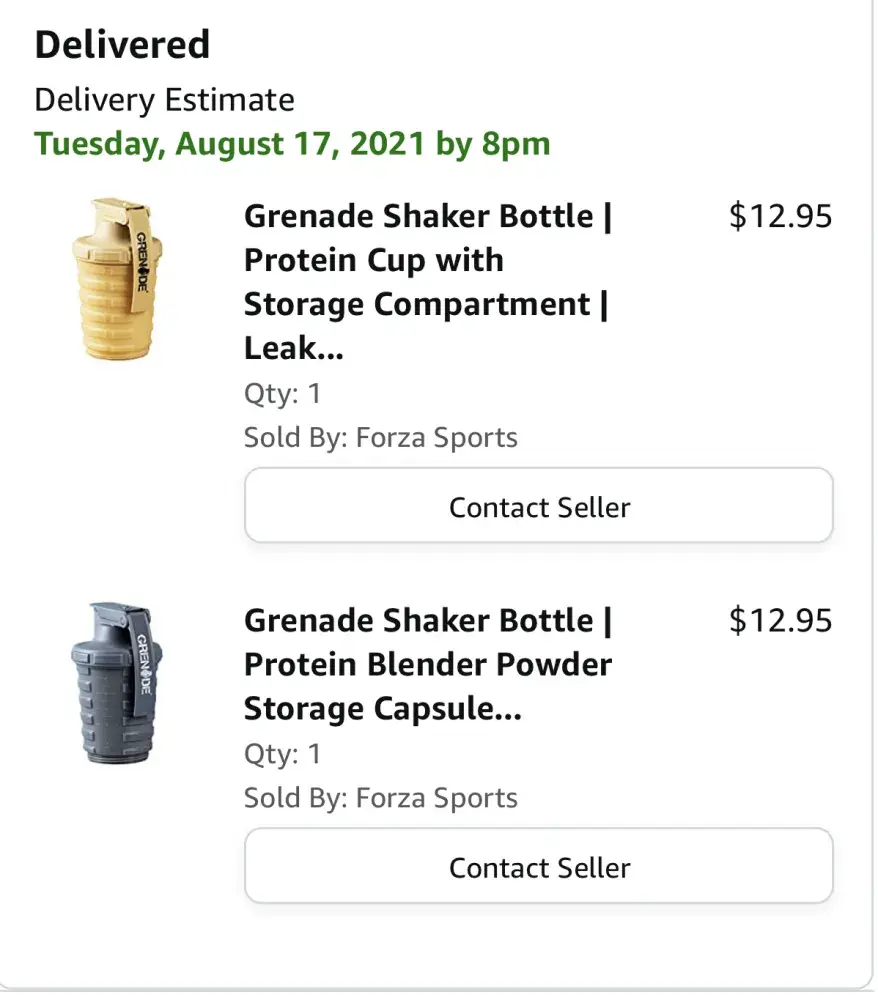This screenshot has width=878, height=1000.
Task: Click Qty: 1 under the tan bottle item
Action: click(x=282, y=393)
